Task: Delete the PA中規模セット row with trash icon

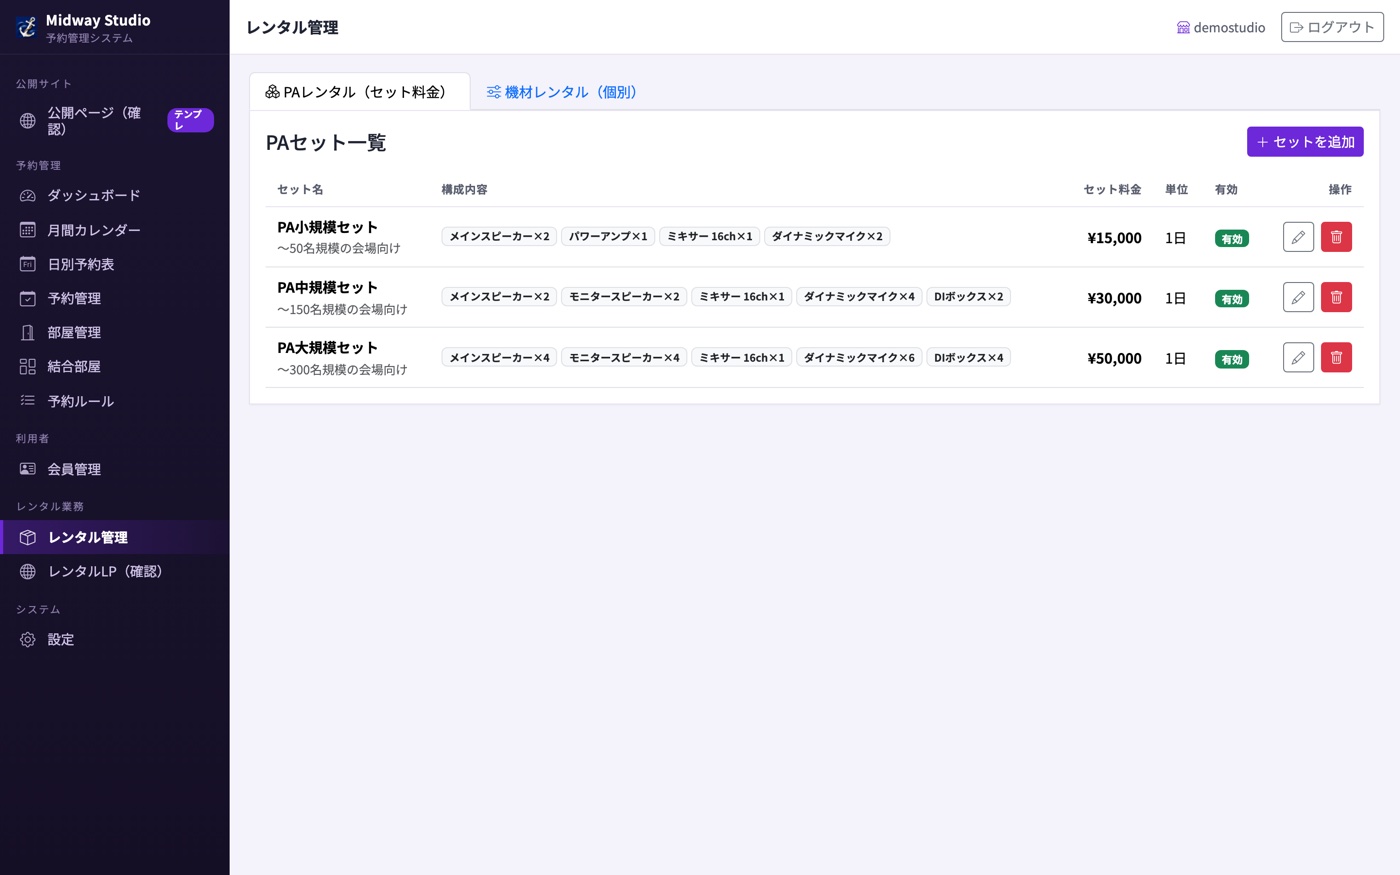Action: tap(1336, 297)
